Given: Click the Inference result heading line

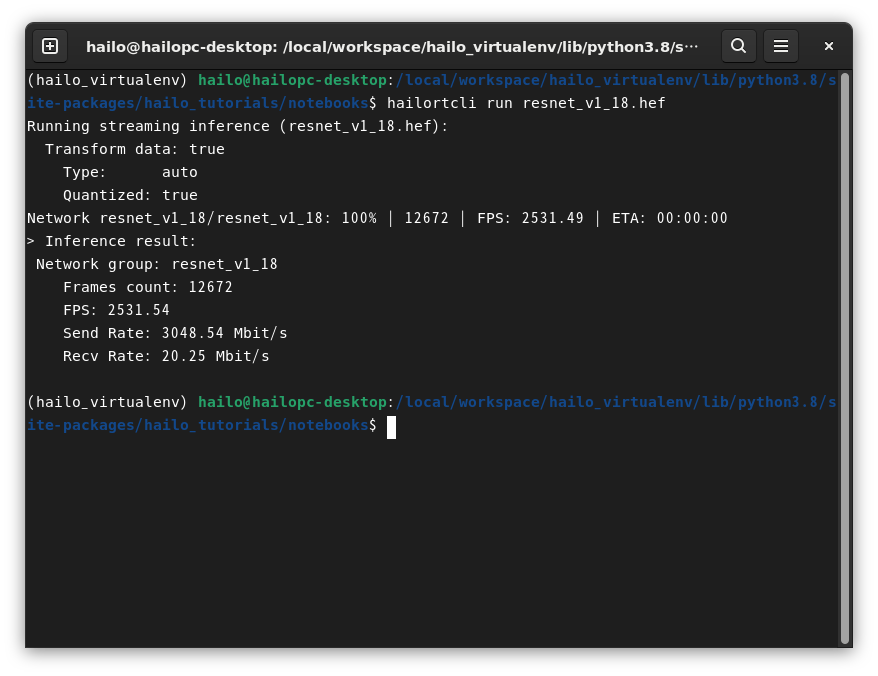Looking at the screenshot, I should coord(111,241).
